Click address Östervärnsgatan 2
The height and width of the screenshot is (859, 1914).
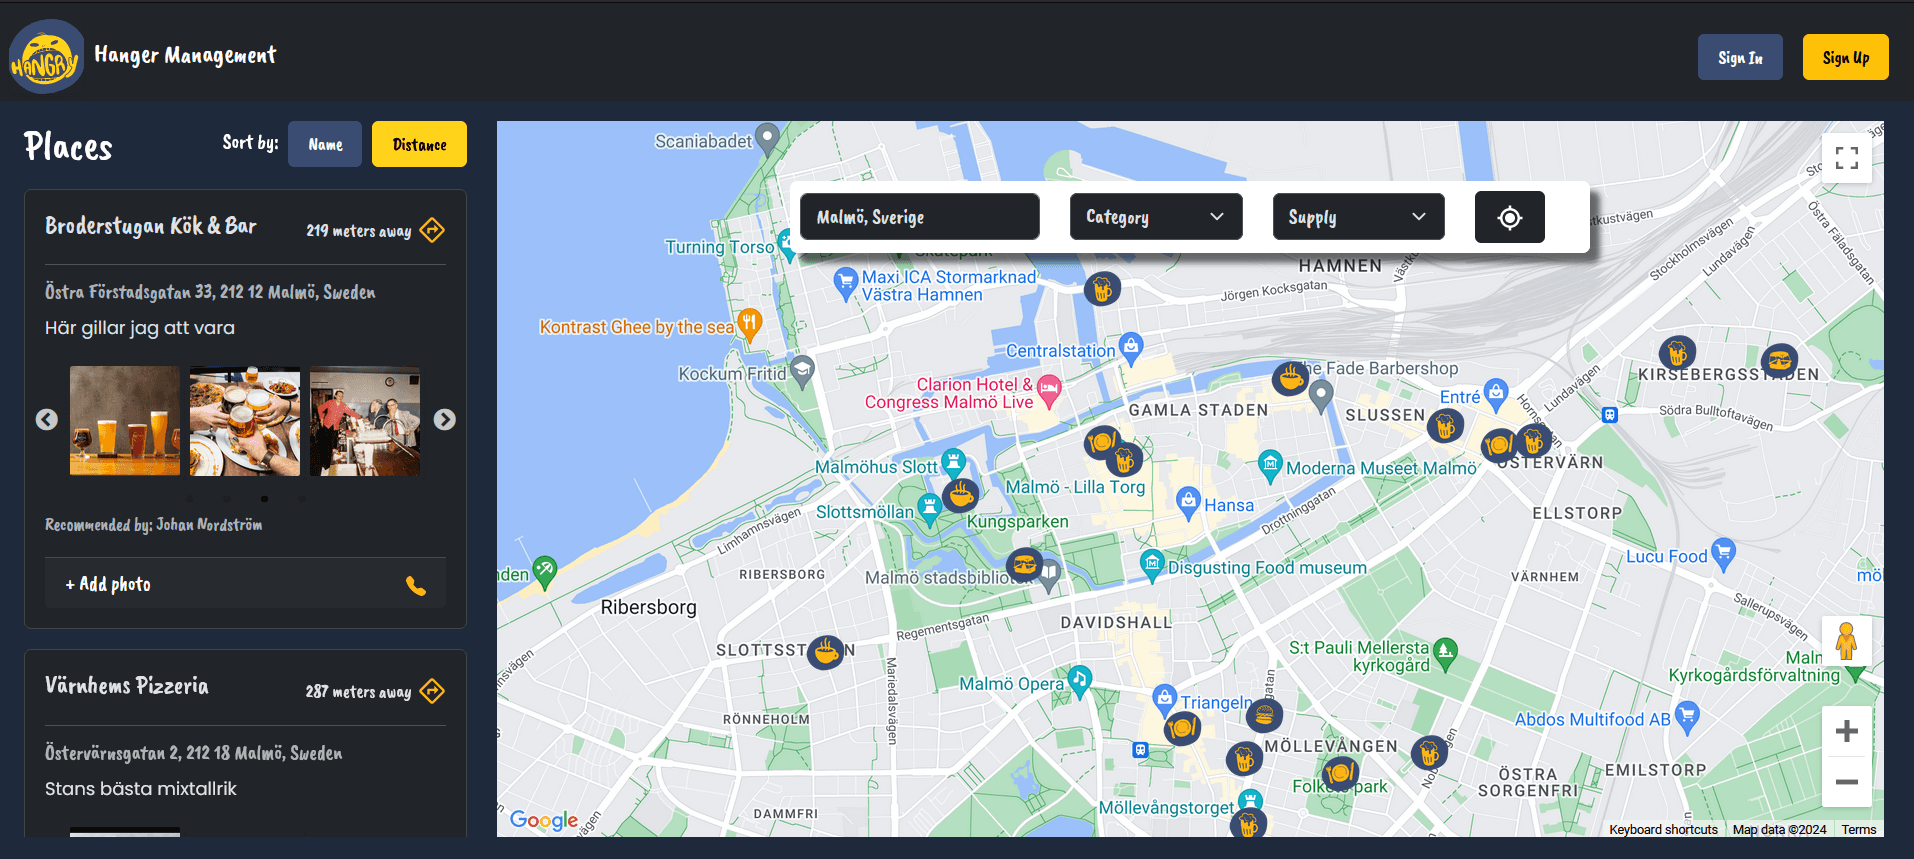coord(193,753)
